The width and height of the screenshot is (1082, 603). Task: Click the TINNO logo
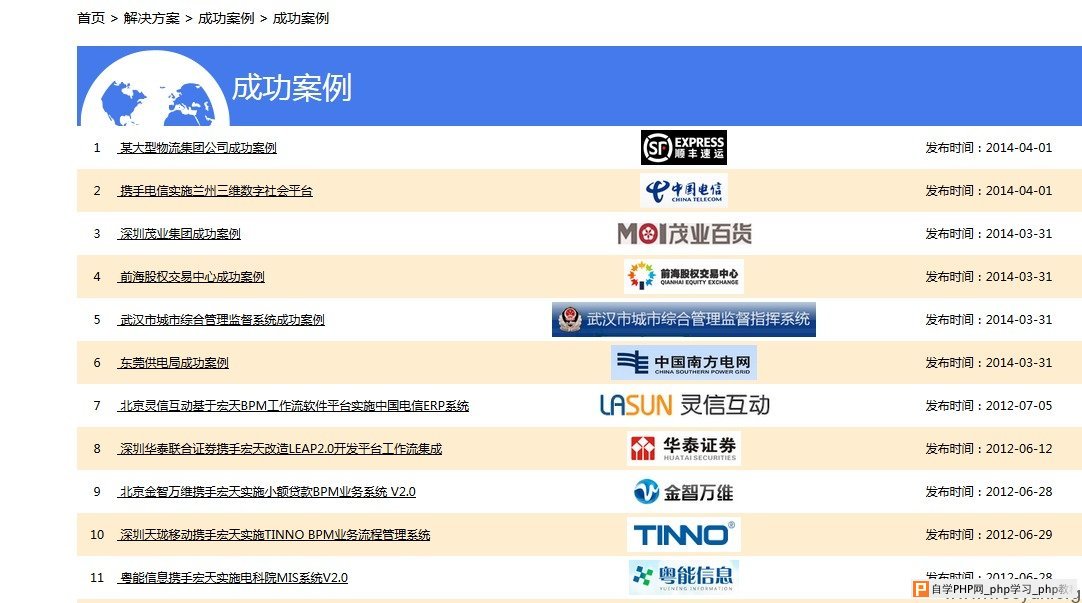(x=684, y=535)
